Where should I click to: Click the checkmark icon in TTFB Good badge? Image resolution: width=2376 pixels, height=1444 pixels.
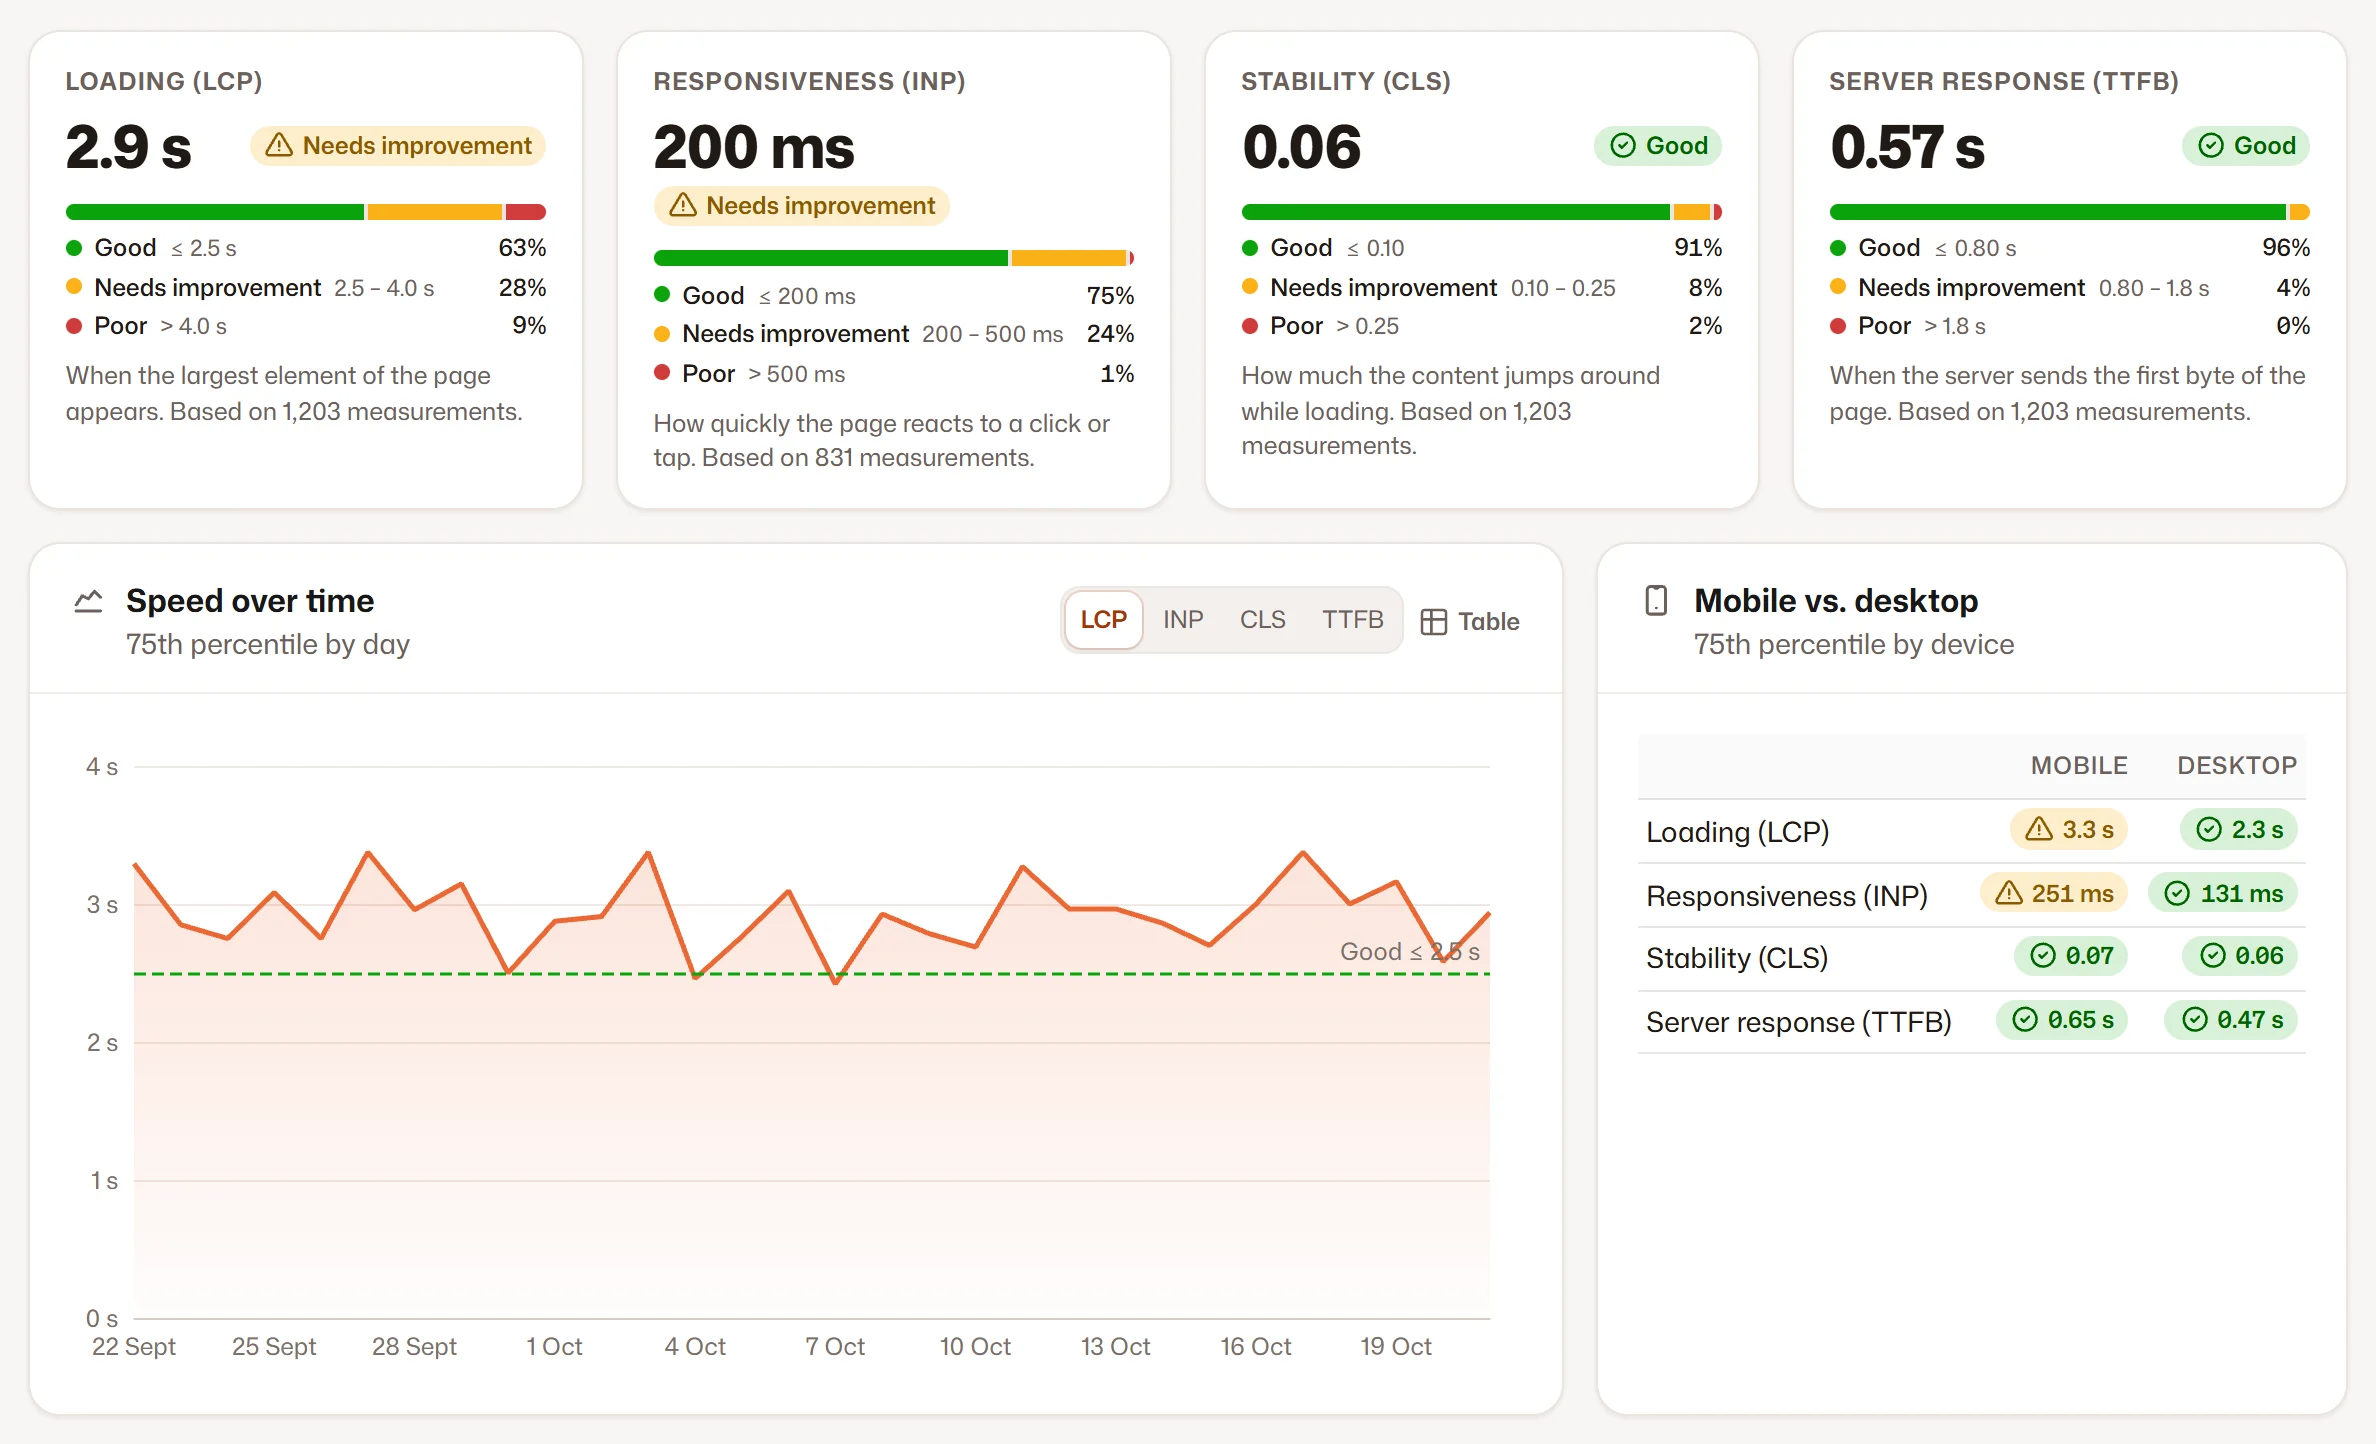tap(2211, 146)
